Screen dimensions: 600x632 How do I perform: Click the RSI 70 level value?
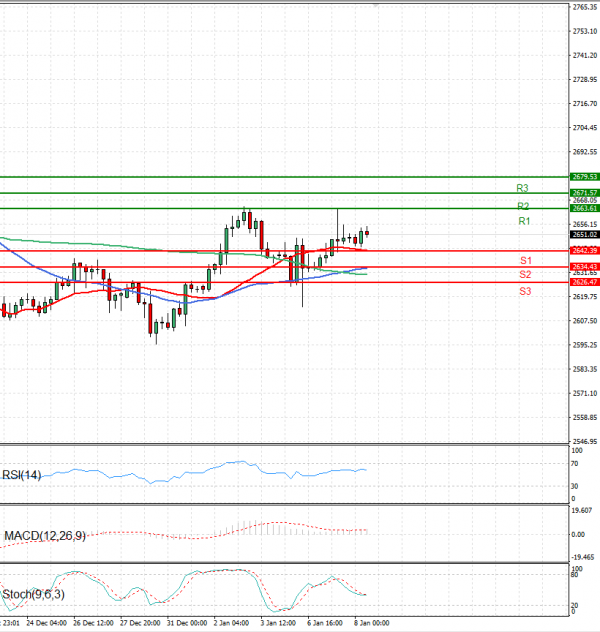coord(575,464)
